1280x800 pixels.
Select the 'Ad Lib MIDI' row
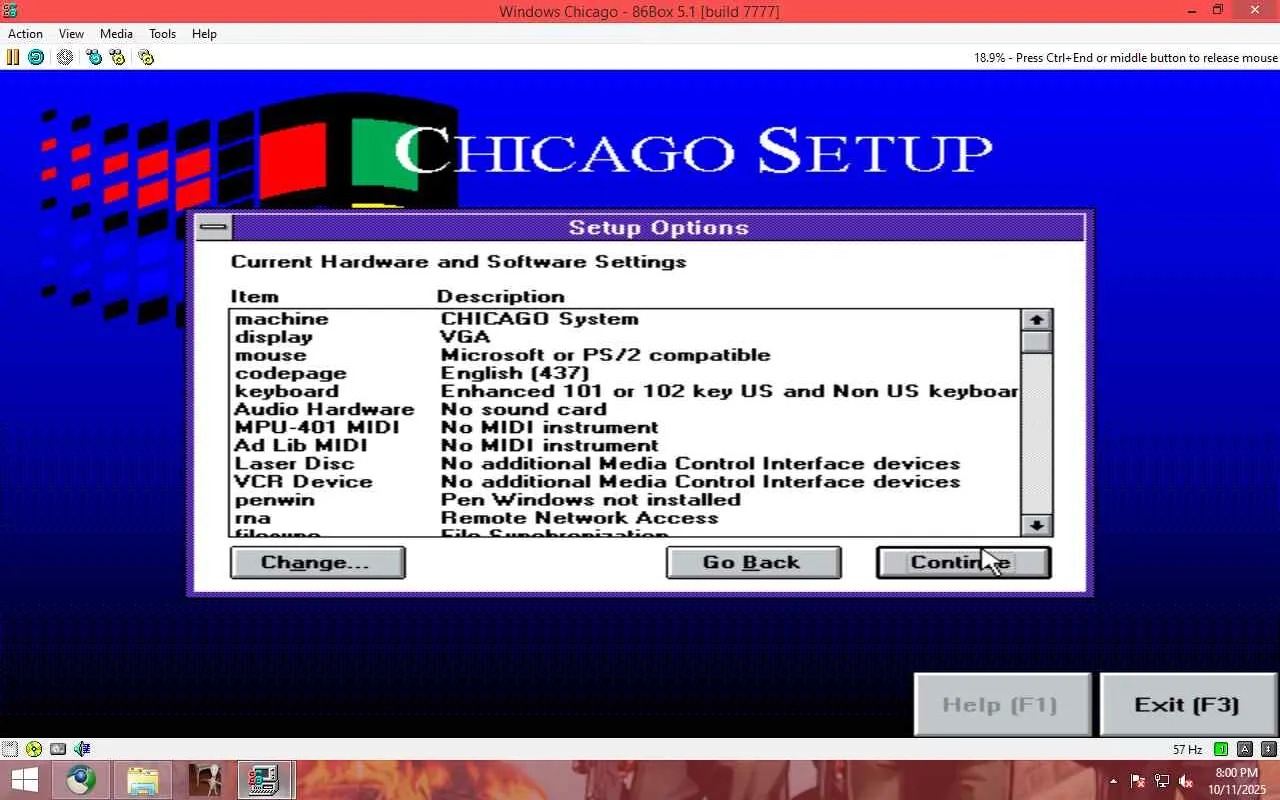click(625, 445)
